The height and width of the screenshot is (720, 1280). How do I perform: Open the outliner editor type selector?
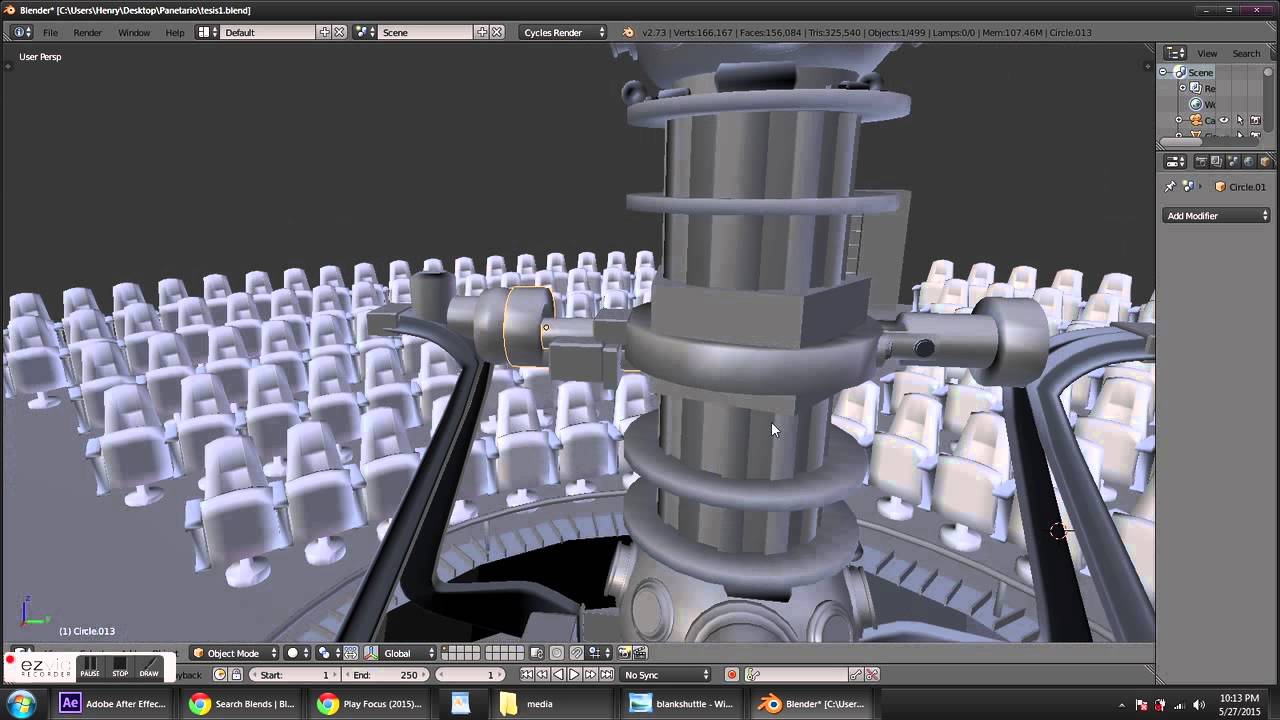[x=1176, y=53]
